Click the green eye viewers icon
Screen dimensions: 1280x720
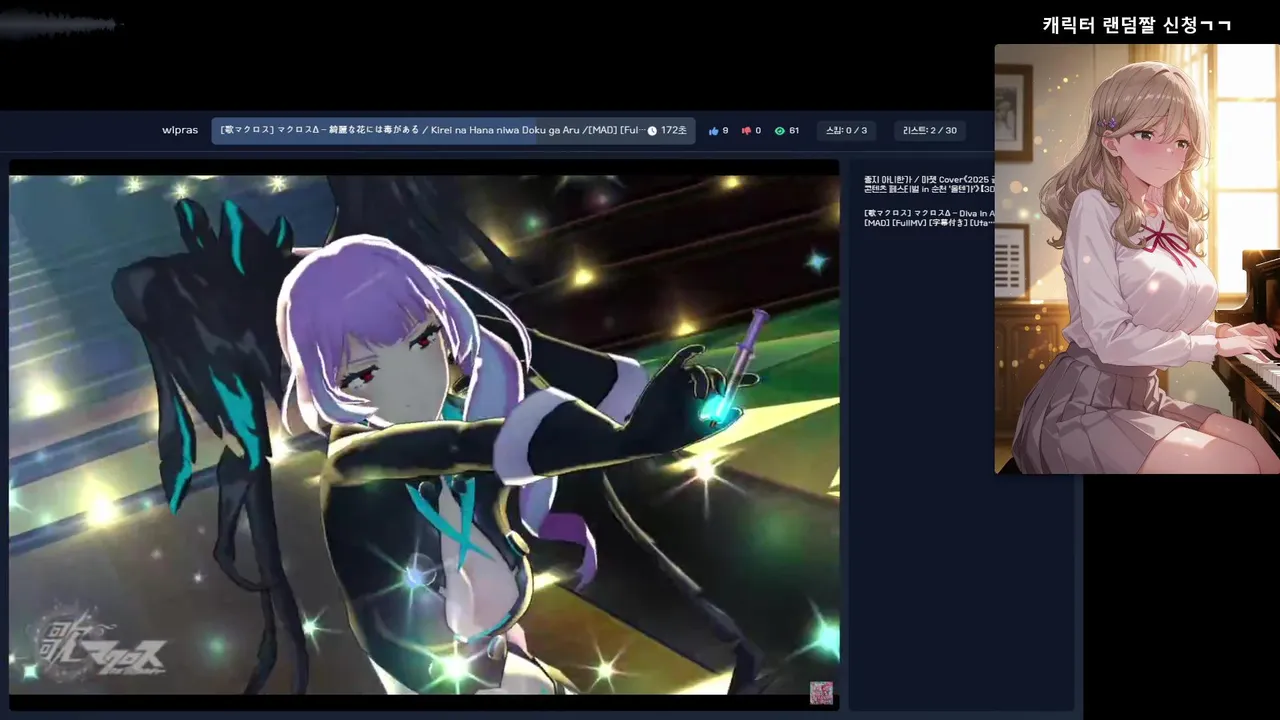[x=780, y=131]
